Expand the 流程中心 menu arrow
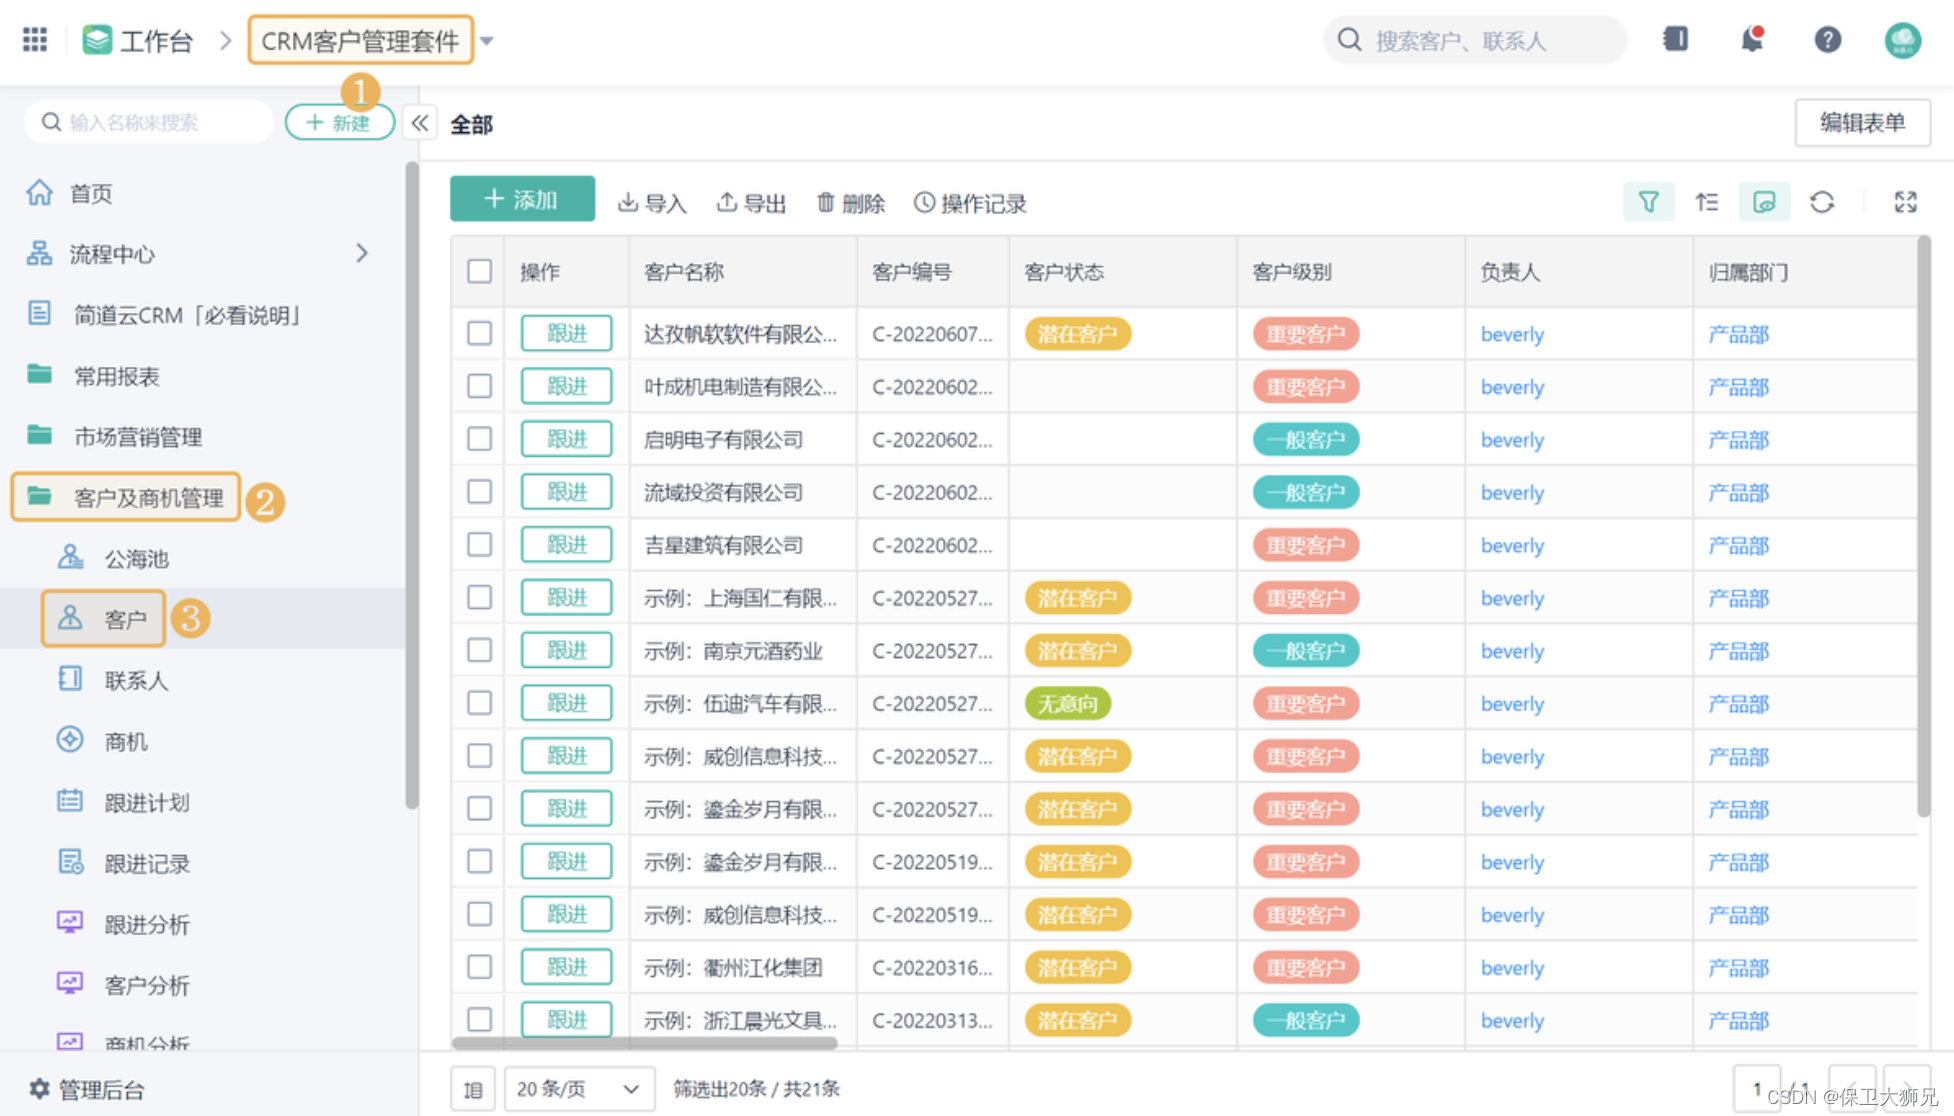 click(x=362, y=254)
